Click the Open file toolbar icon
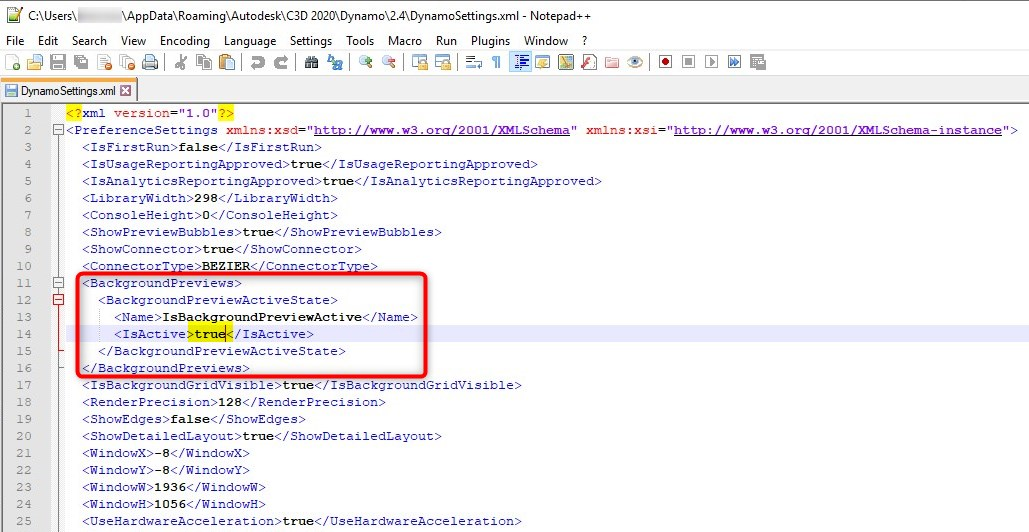This screenshot has height=532, width=1029. pos(35,62)
